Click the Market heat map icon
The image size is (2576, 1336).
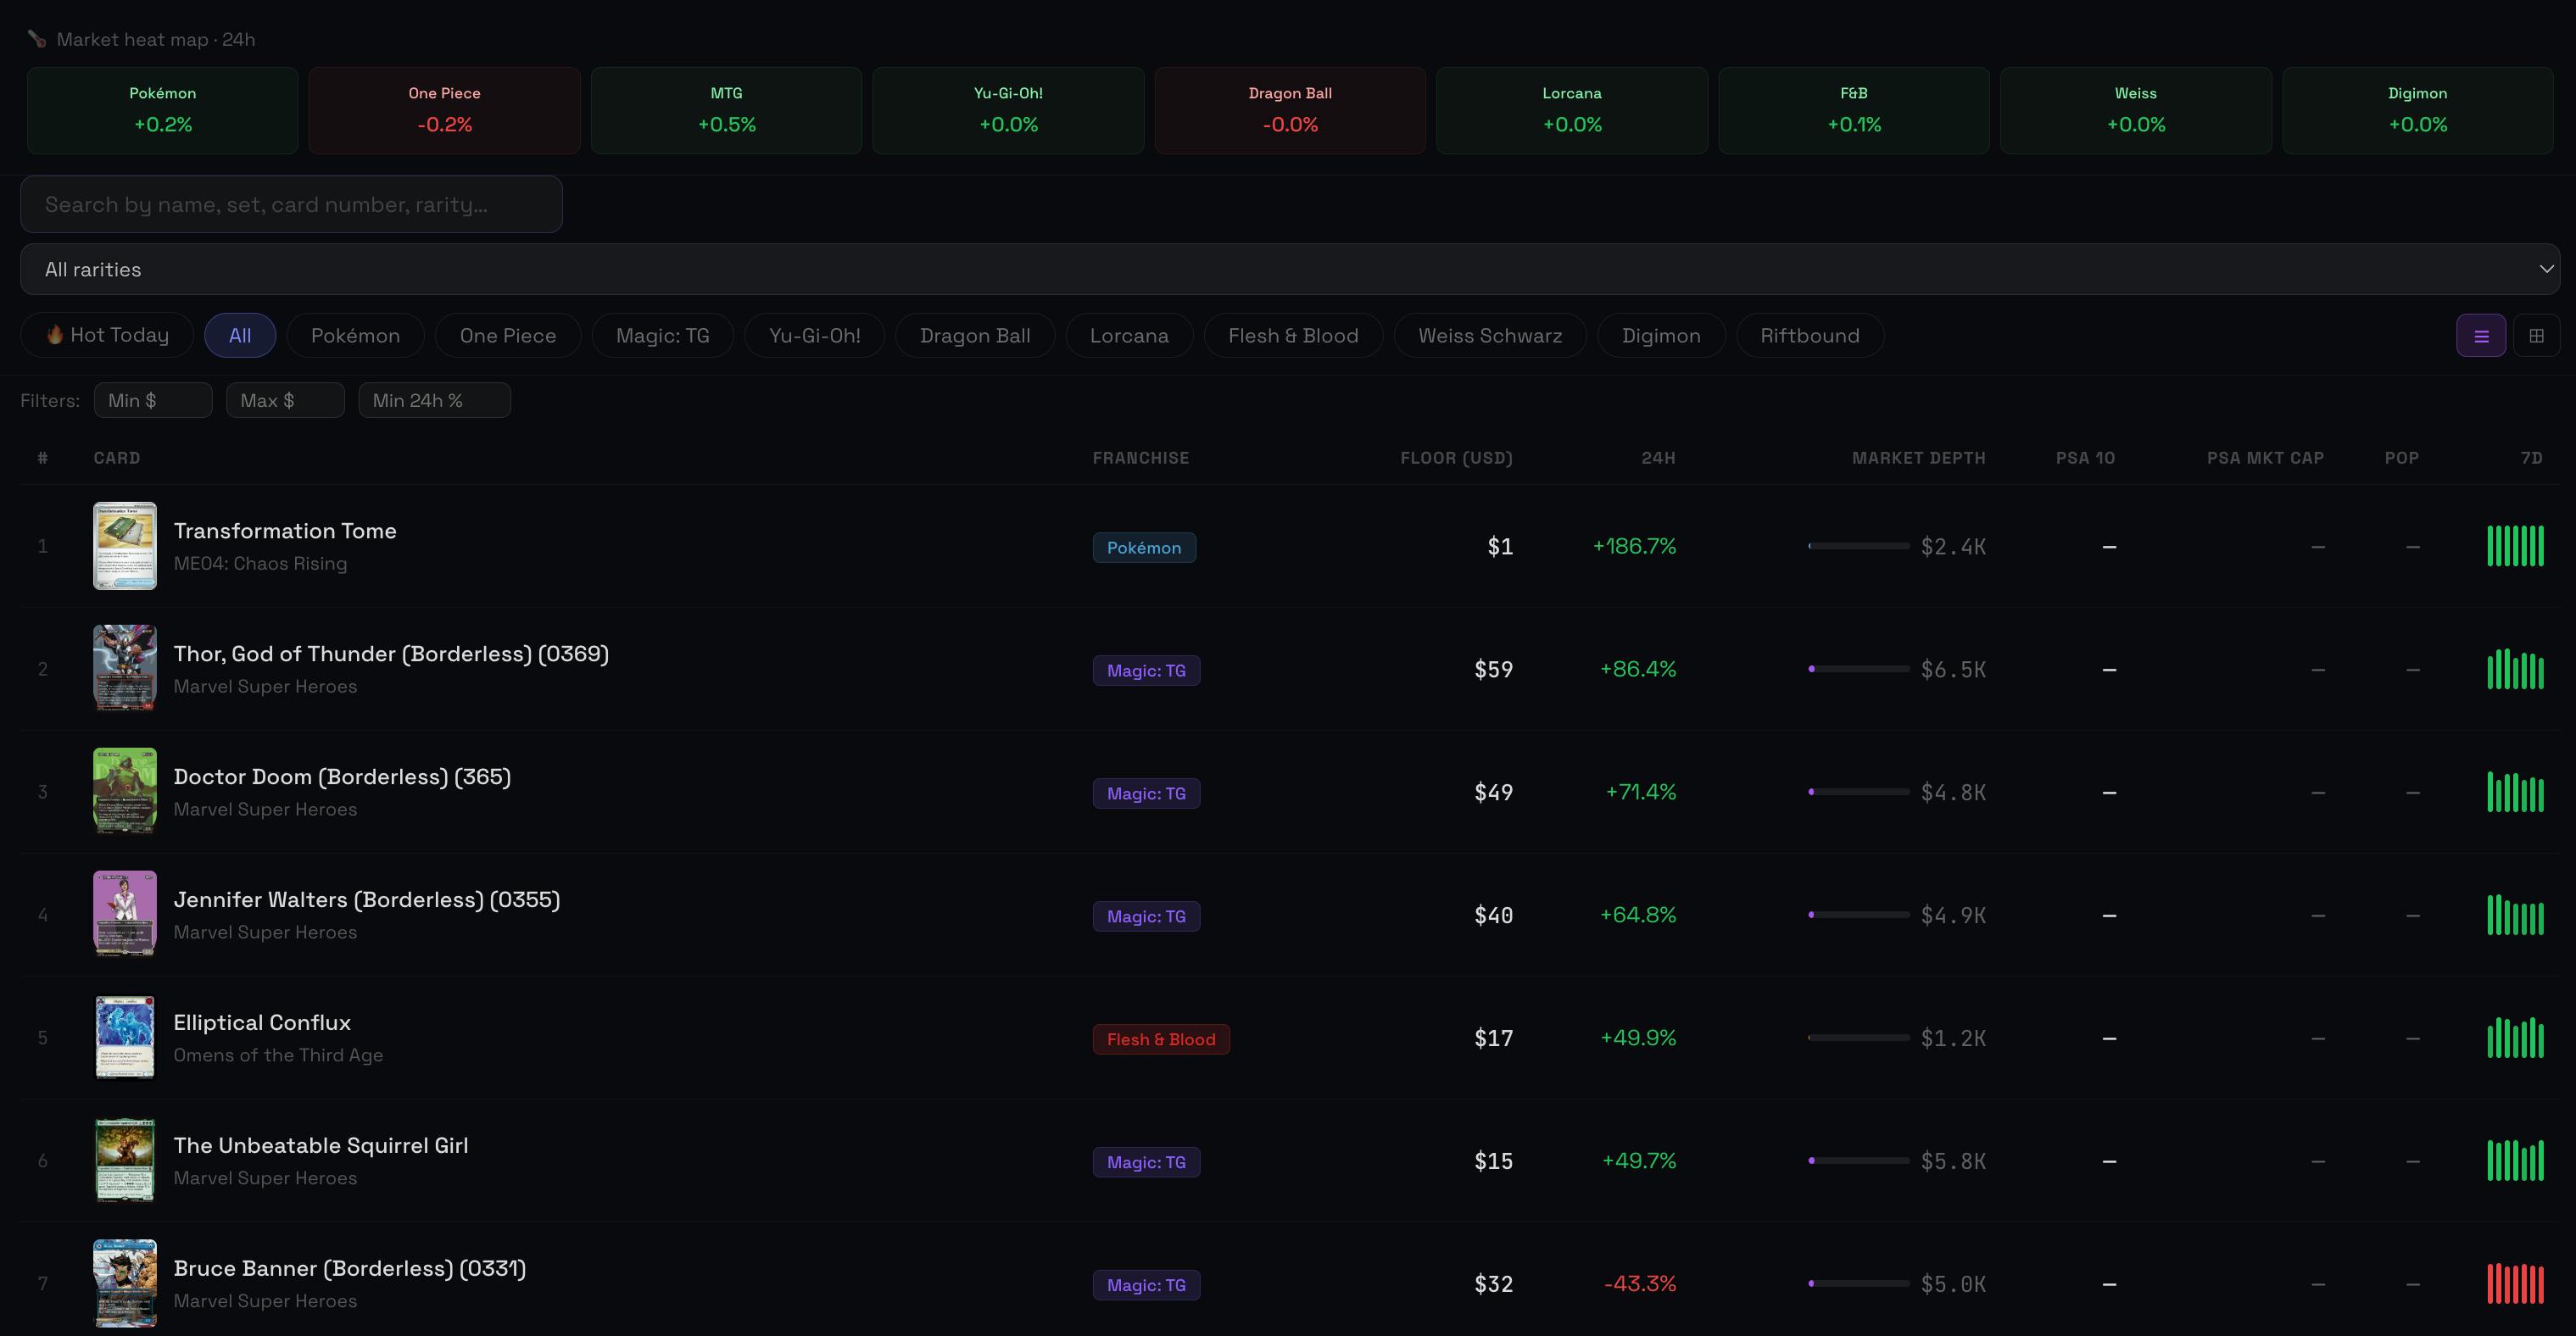[x=37, y=39]
